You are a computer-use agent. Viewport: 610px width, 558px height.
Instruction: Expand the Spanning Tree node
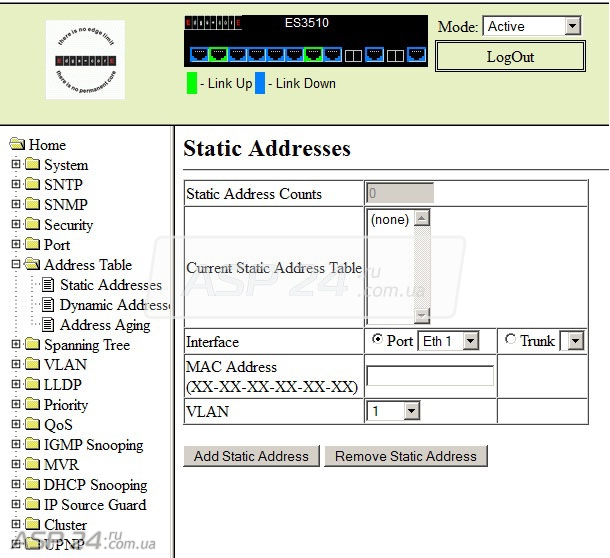point(16,344)
